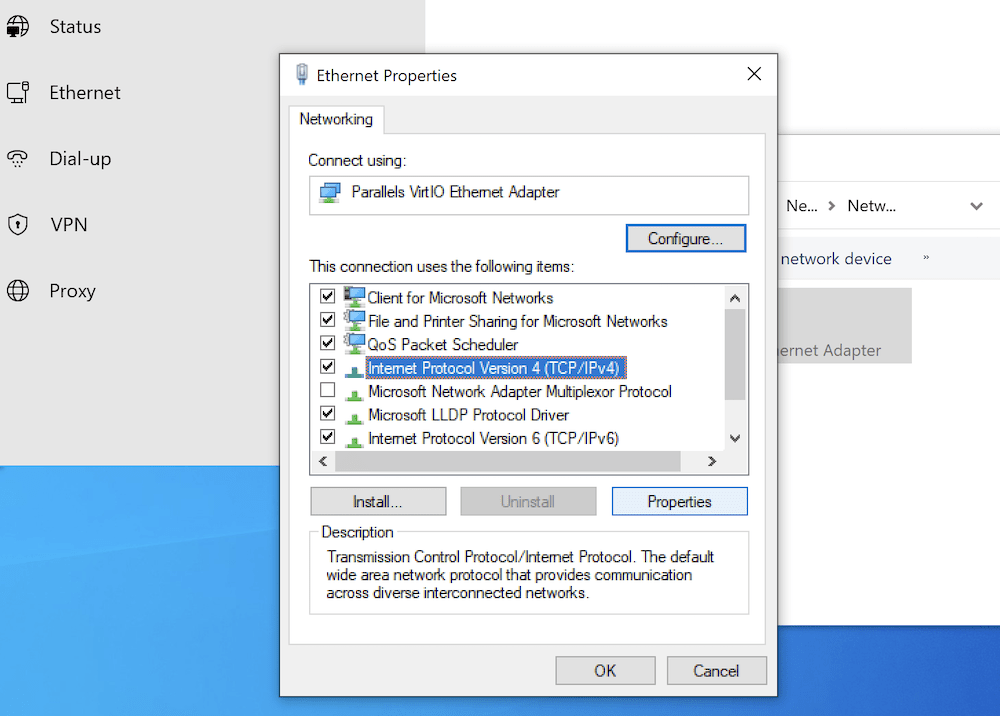
Task: Uncheck QoS Packet Scheduler
Action: 328,342
